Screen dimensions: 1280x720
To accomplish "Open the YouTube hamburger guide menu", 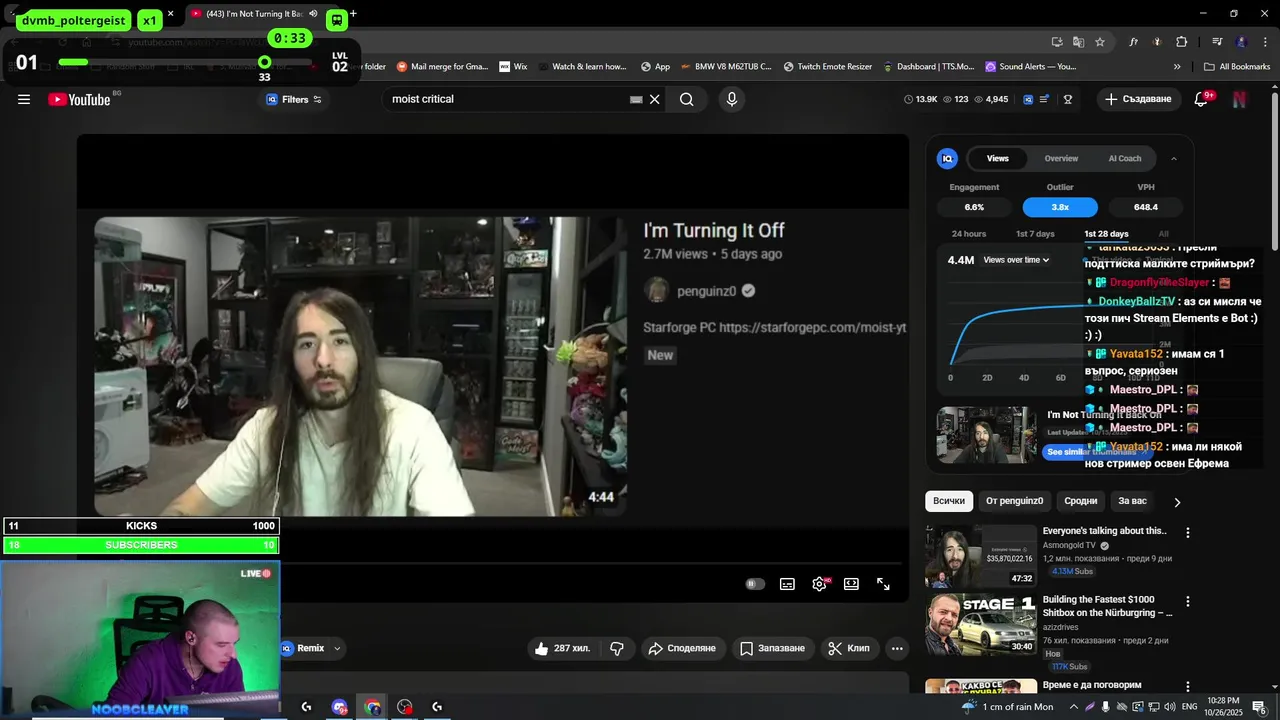I will (x=24, y=99).
